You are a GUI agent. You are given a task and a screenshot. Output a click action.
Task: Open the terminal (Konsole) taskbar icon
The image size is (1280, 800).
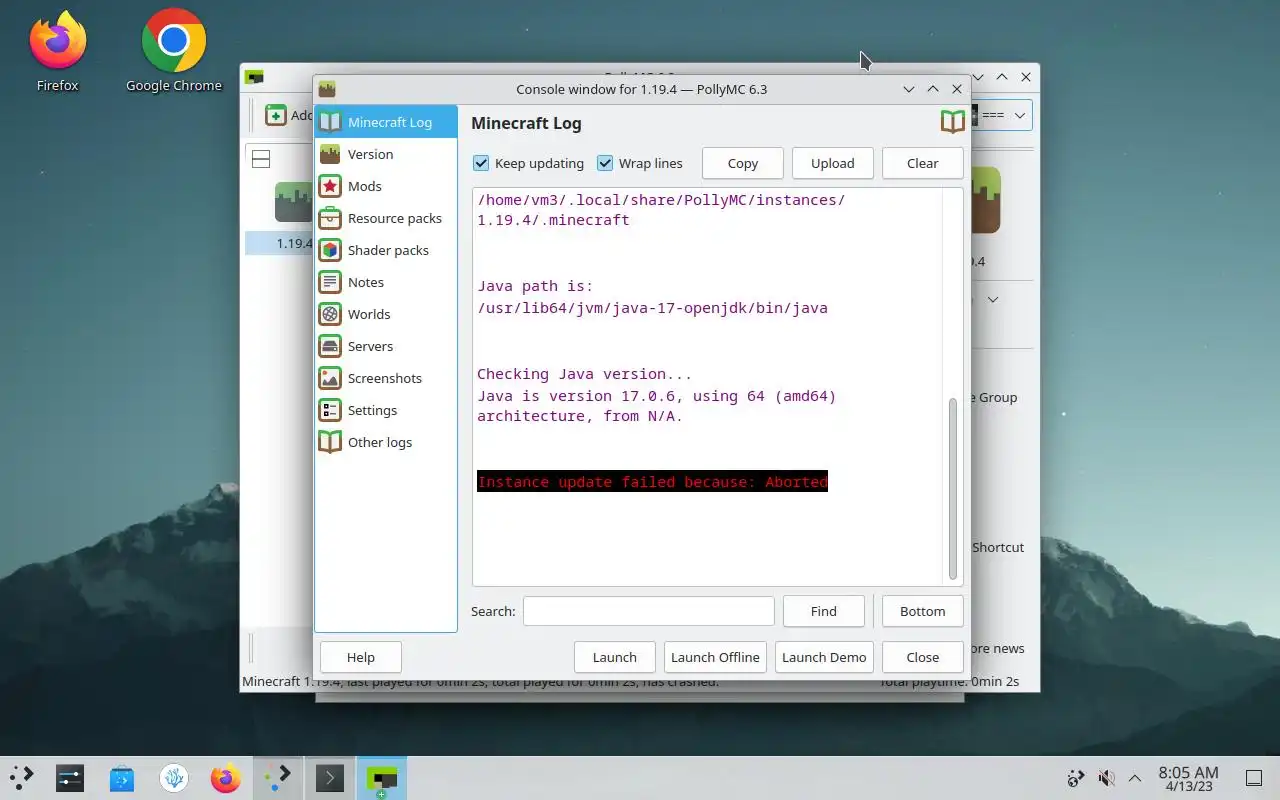click(330, 778)
